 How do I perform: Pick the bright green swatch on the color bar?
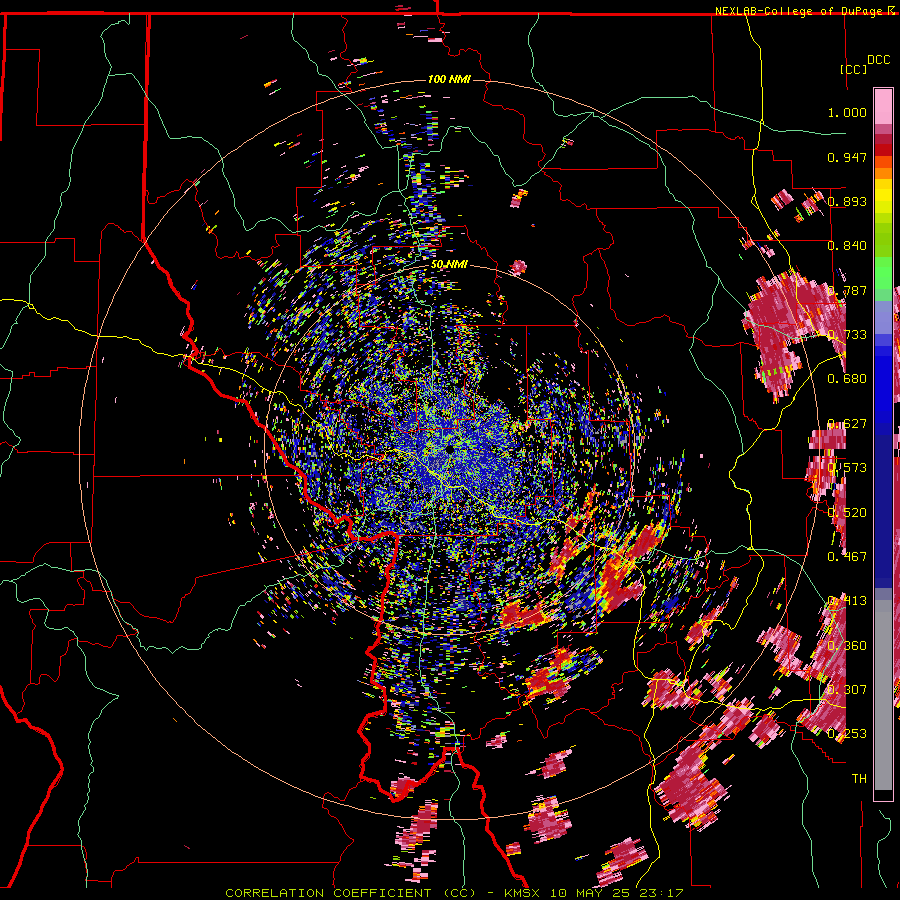click(883, 273)
